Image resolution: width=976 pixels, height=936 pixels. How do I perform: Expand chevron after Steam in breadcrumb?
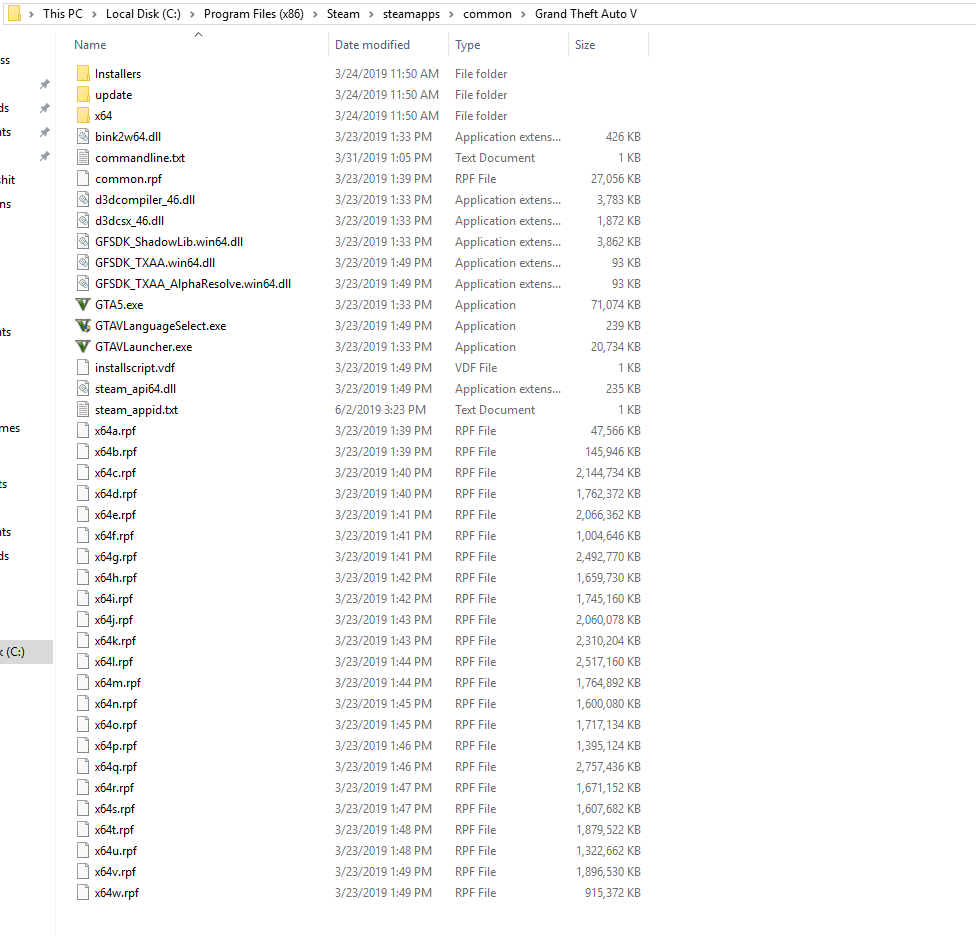pos(371,14)
